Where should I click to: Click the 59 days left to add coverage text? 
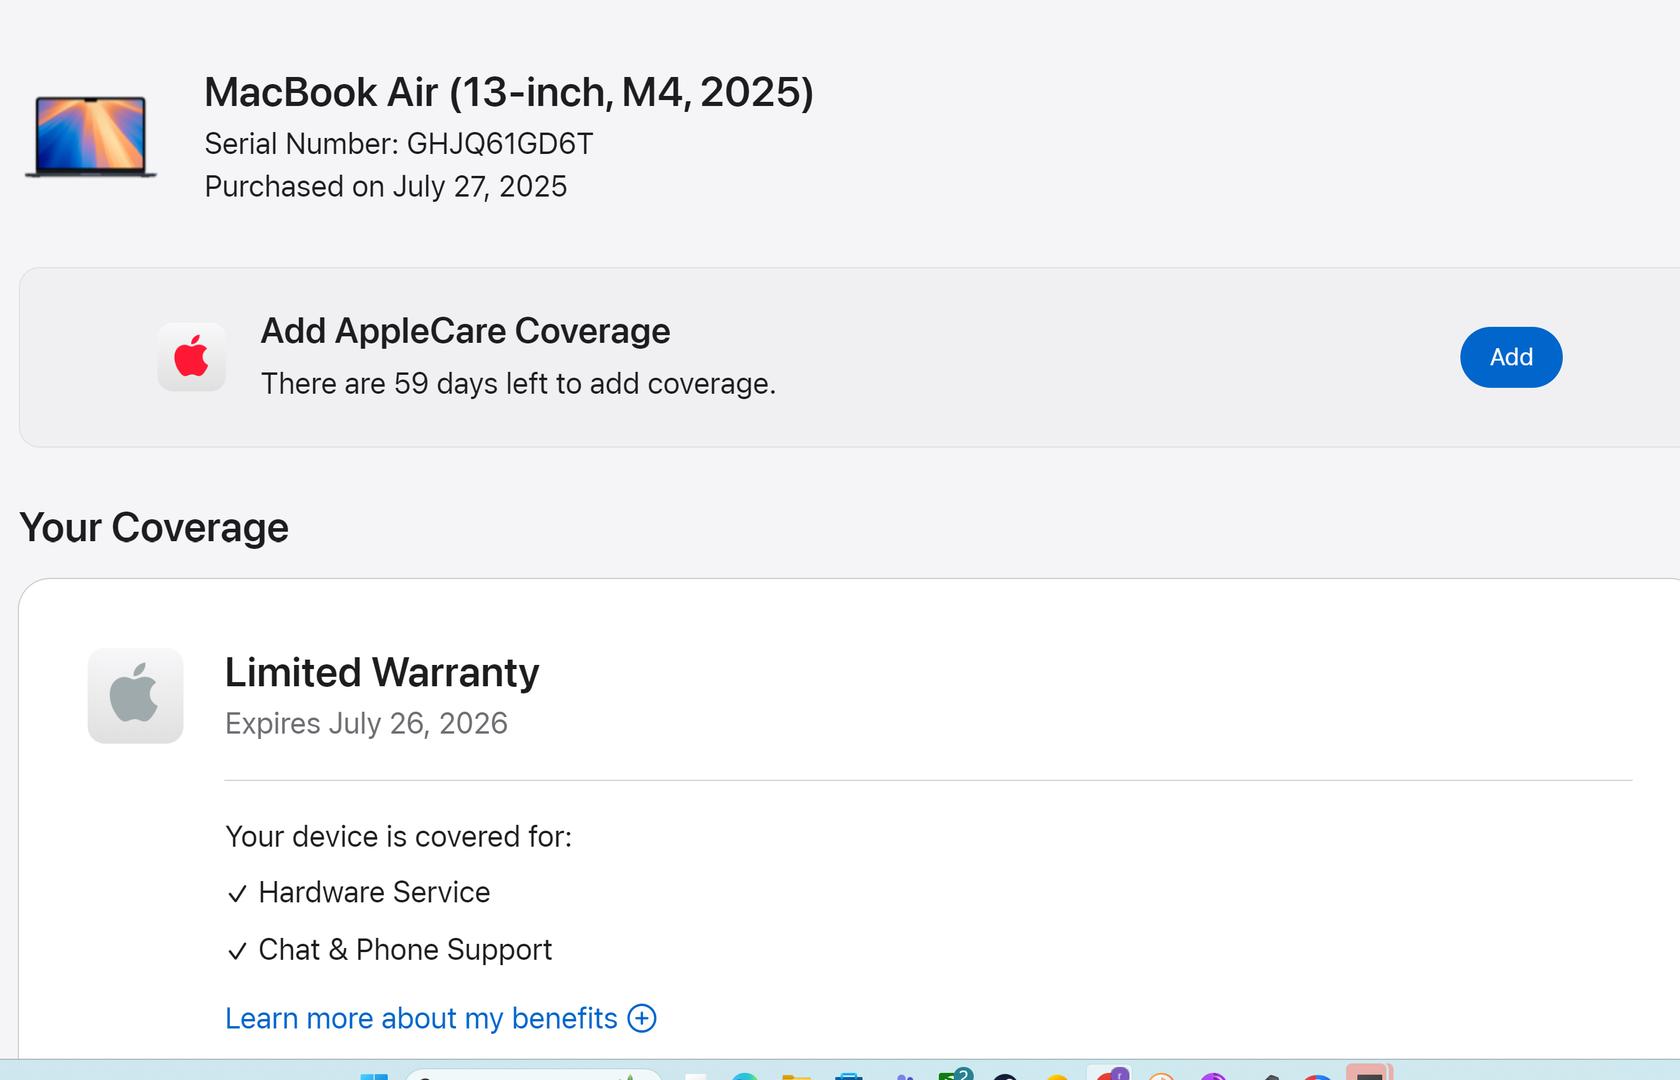pyautogui.click(x=518, y=384)
